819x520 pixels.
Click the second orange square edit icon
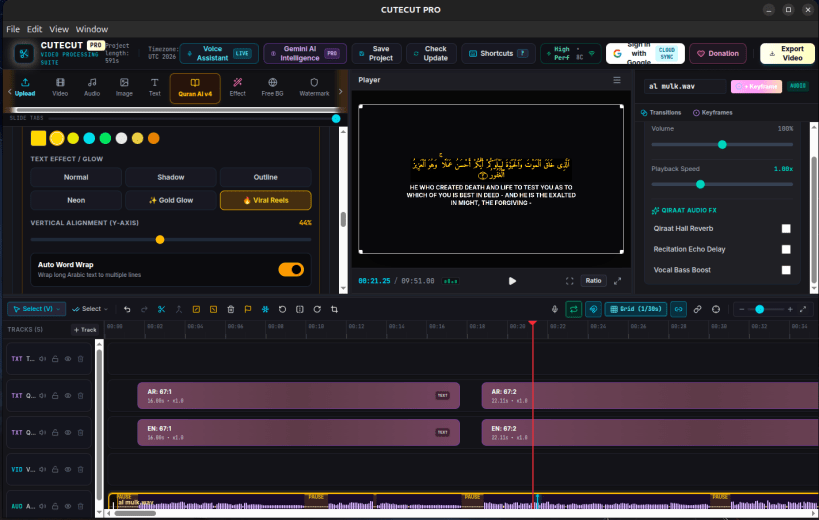(214, 309)
